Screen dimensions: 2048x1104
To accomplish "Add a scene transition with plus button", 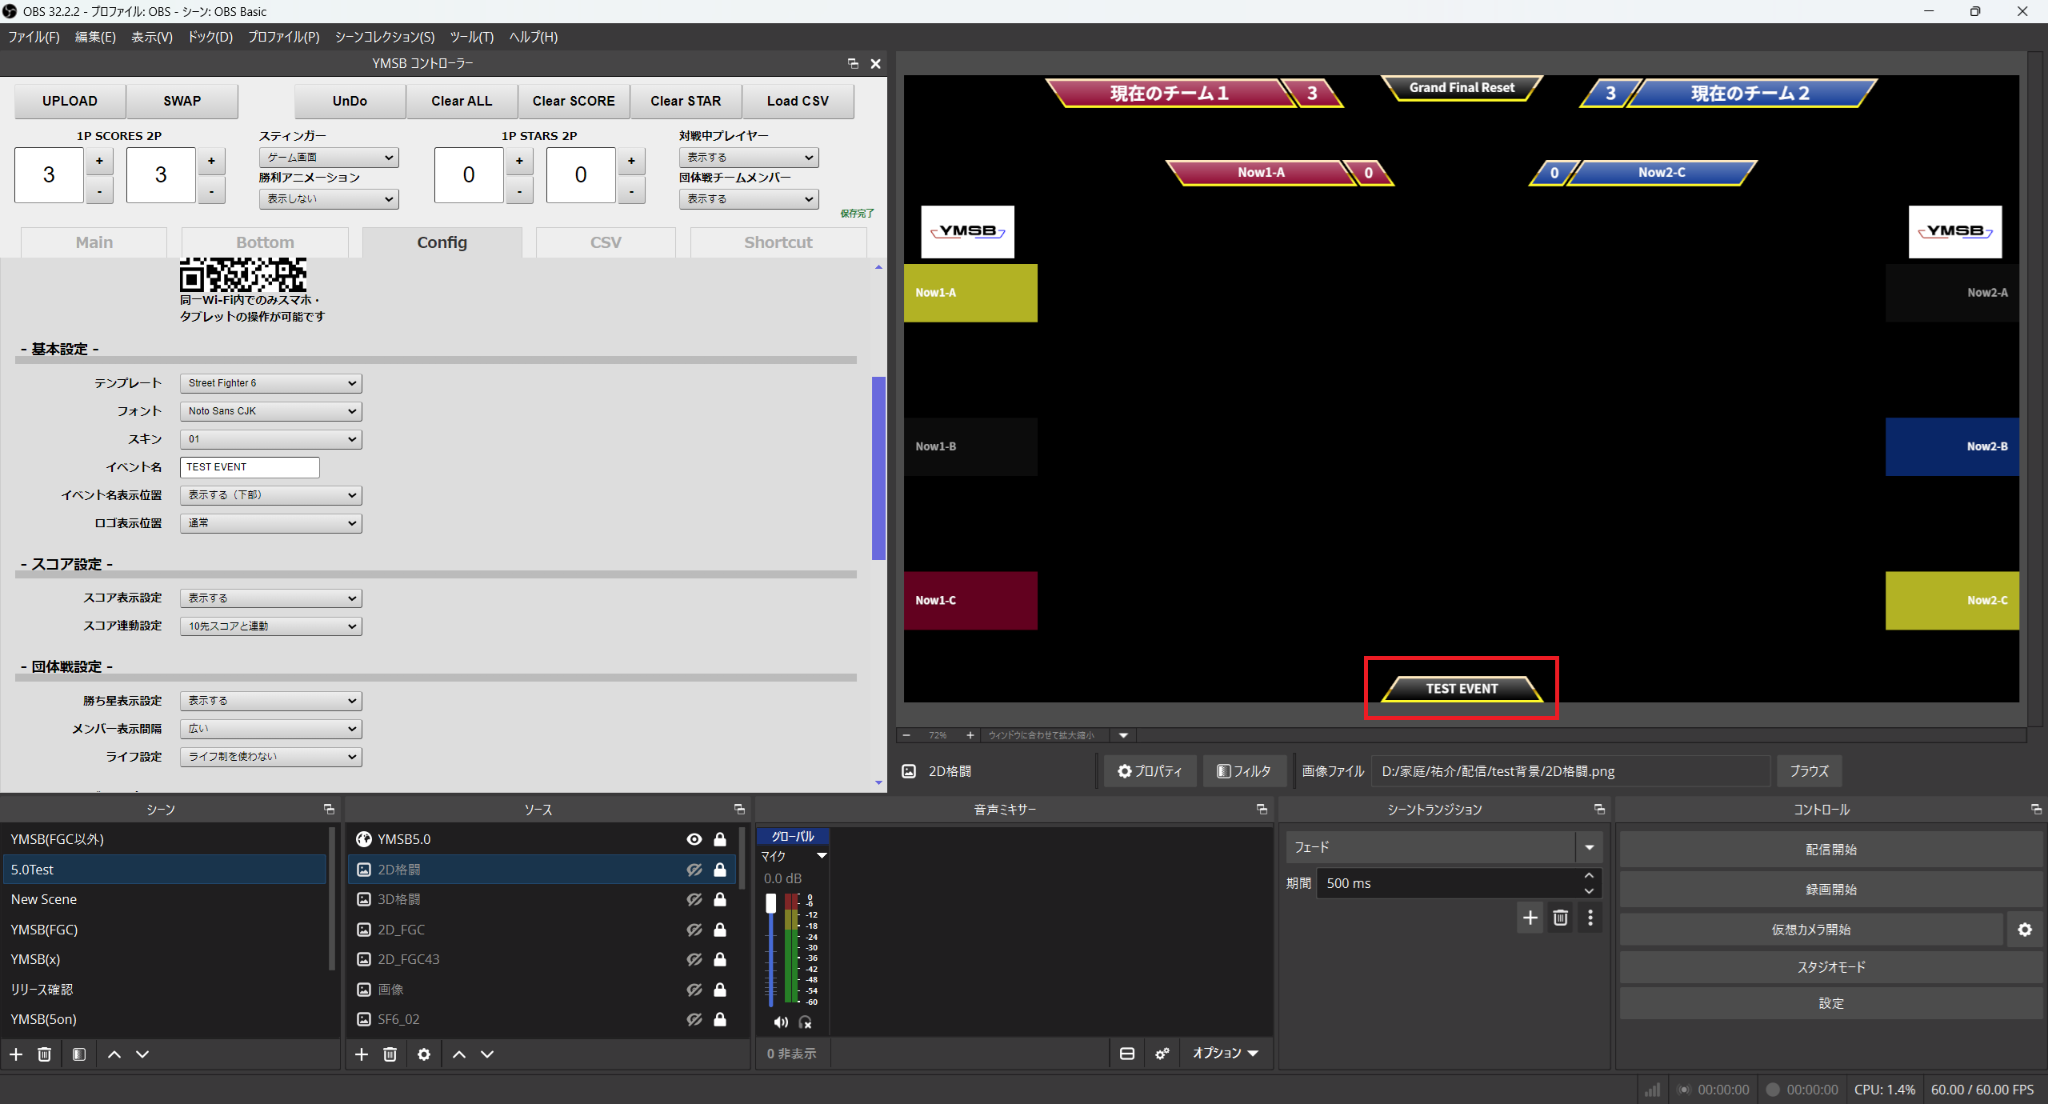I will point(1530,917).
